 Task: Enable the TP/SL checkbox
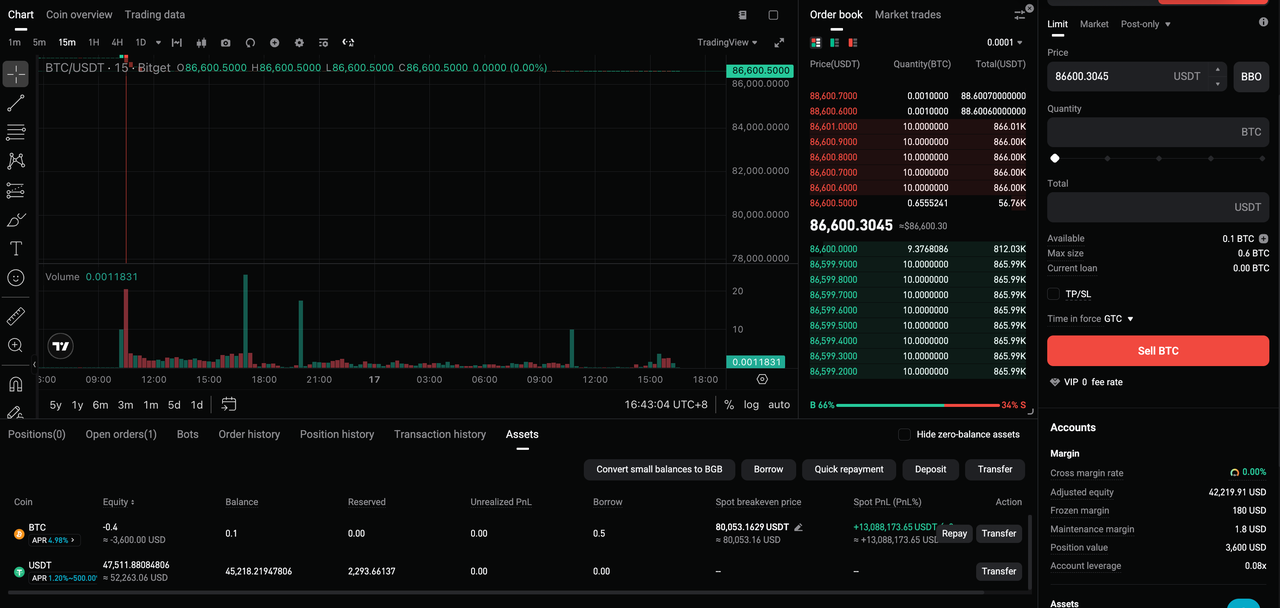tap(1053, 294)
